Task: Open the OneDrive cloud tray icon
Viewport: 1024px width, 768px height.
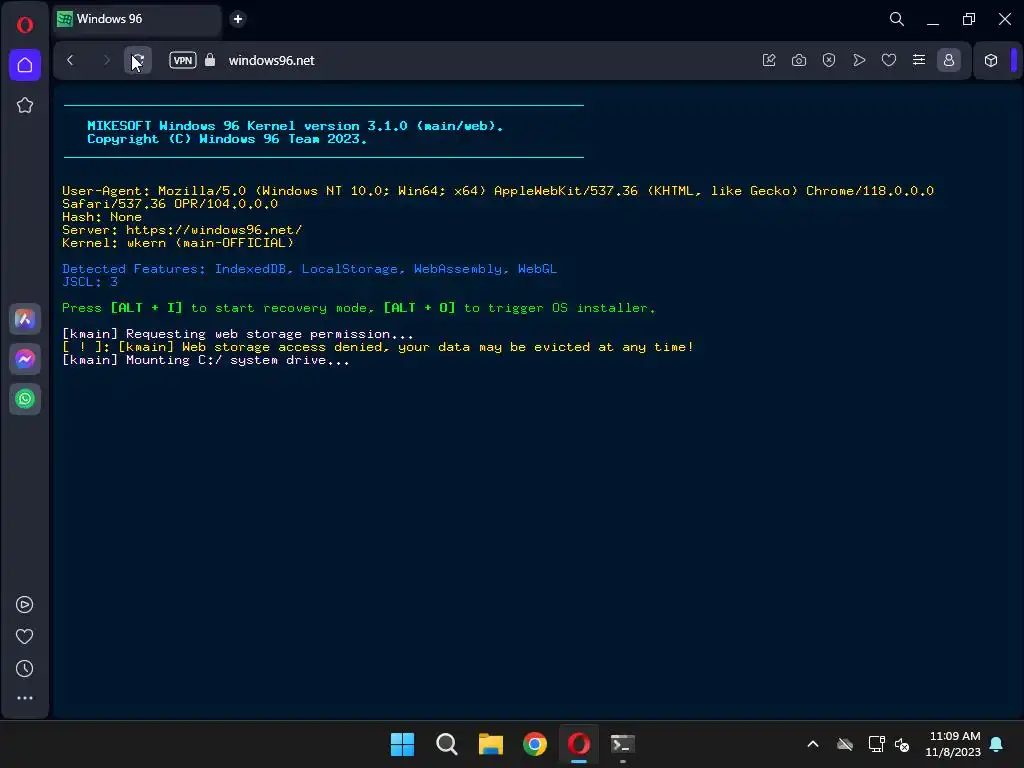Action: [845, 744]
